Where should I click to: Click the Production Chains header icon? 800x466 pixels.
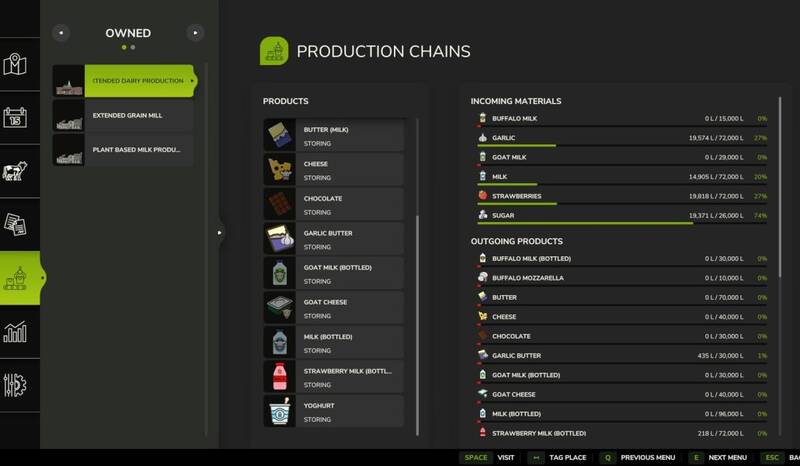[x=274, y=51]
